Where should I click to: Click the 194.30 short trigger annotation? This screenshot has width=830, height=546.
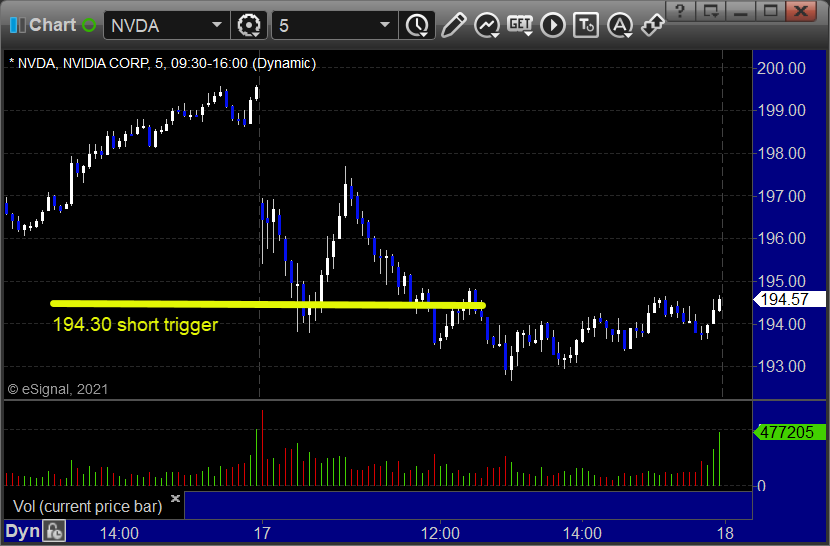pos(136,325)
